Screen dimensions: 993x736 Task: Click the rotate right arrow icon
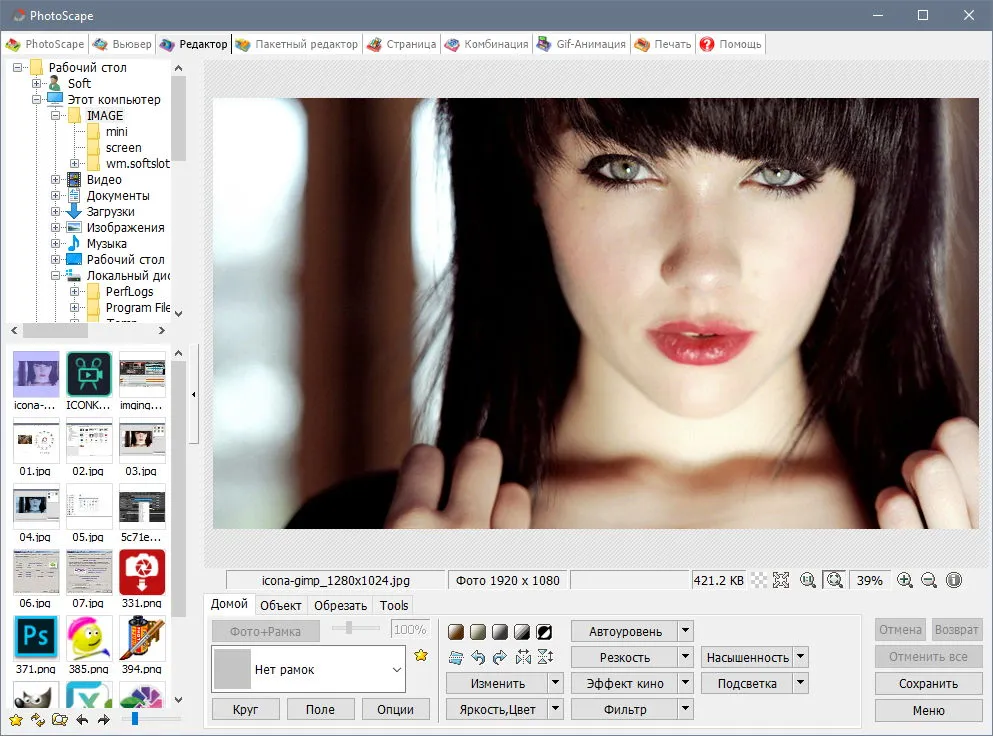(x=500, y=657)
